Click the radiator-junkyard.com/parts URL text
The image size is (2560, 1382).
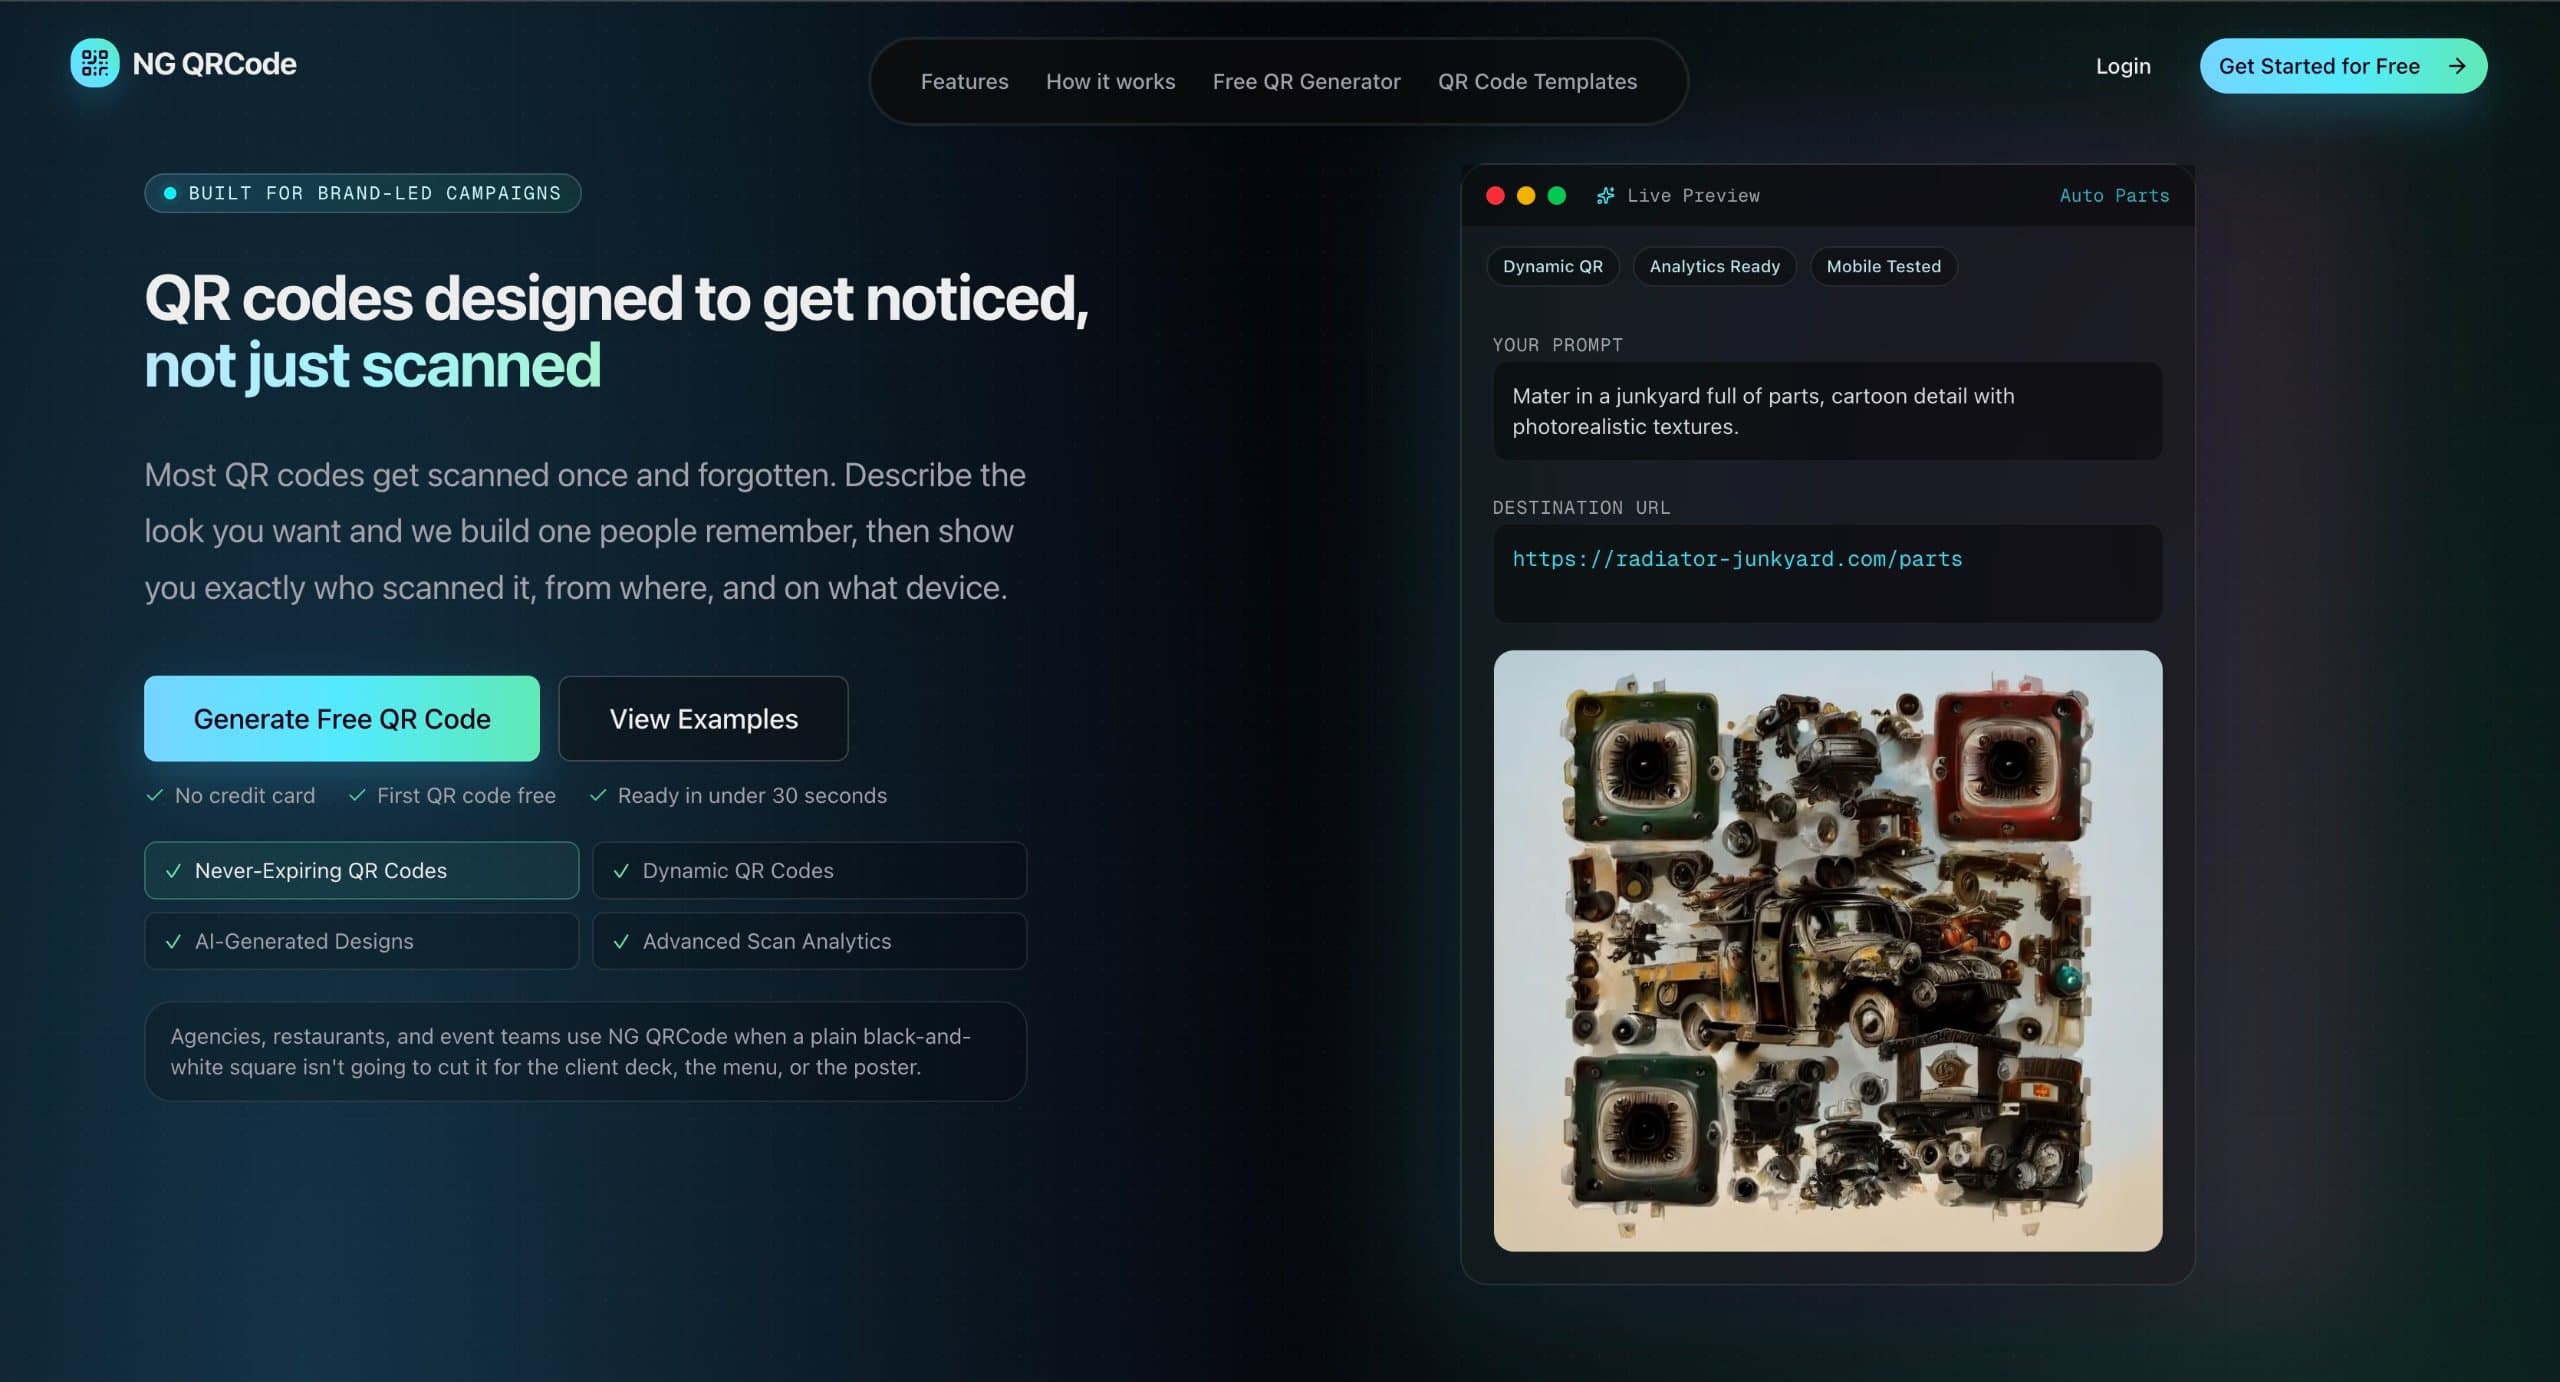1737,559
